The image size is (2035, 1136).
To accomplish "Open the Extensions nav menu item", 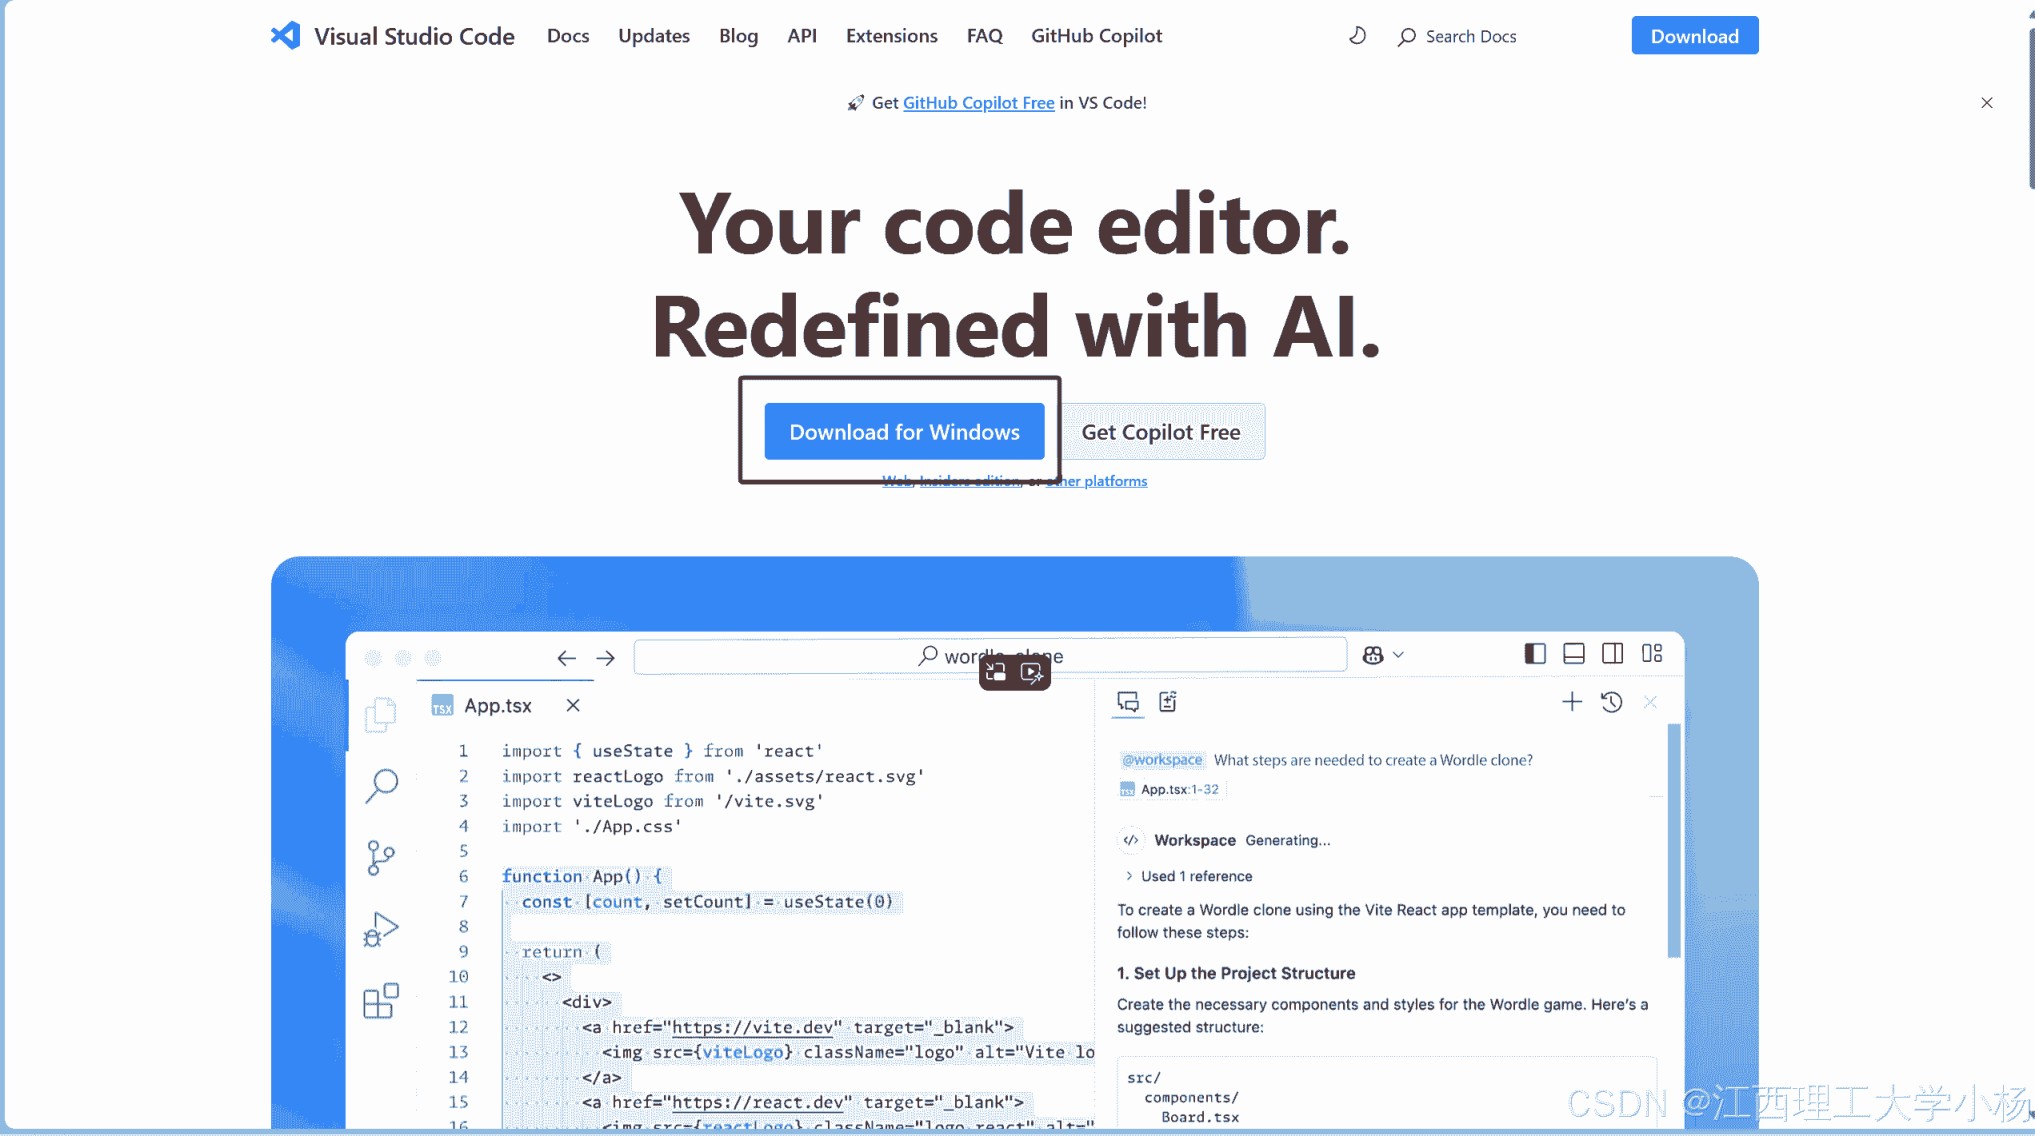I will tap(892, 35).
